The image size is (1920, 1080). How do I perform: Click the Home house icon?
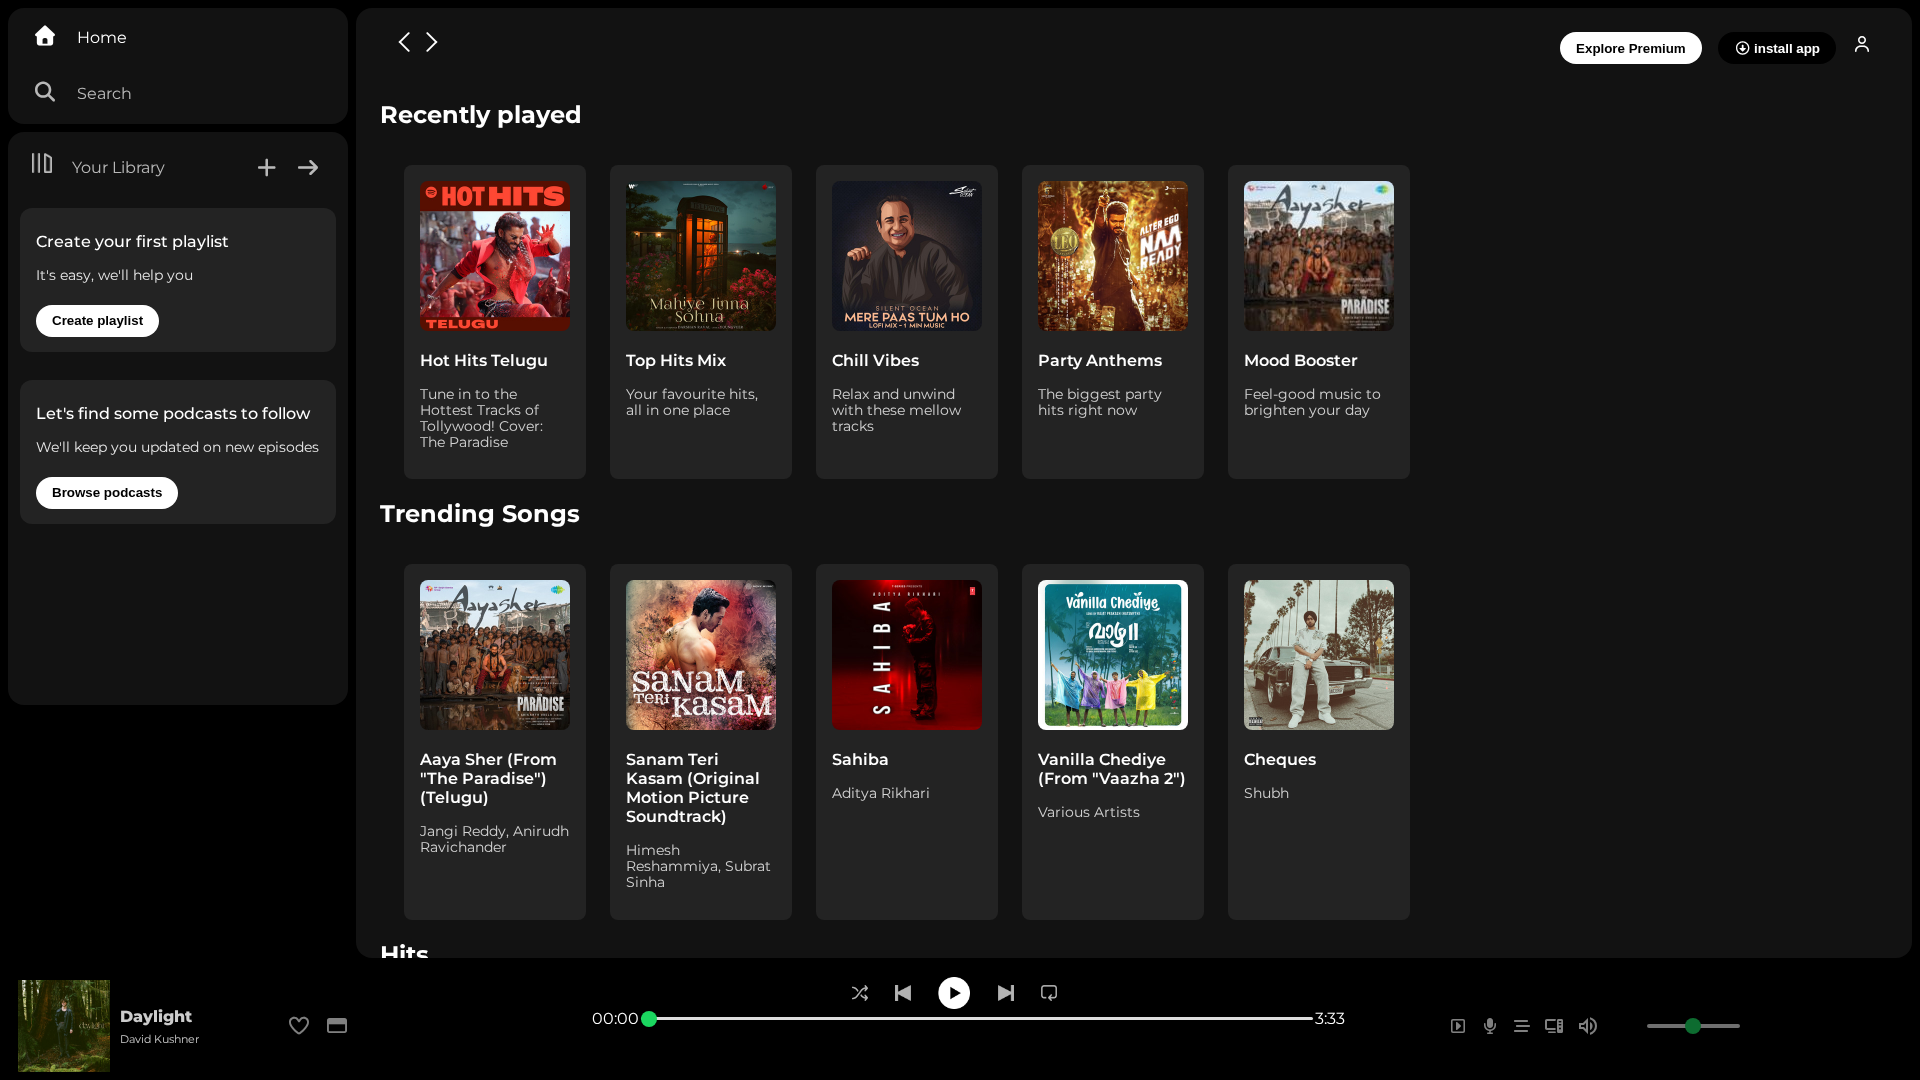[45, 36]
